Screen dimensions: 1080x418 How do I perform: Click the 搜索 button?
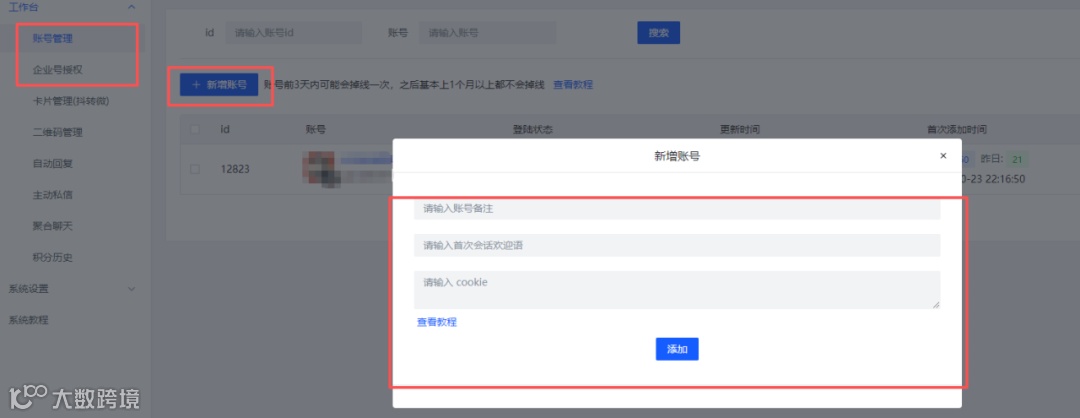point(658,32)
